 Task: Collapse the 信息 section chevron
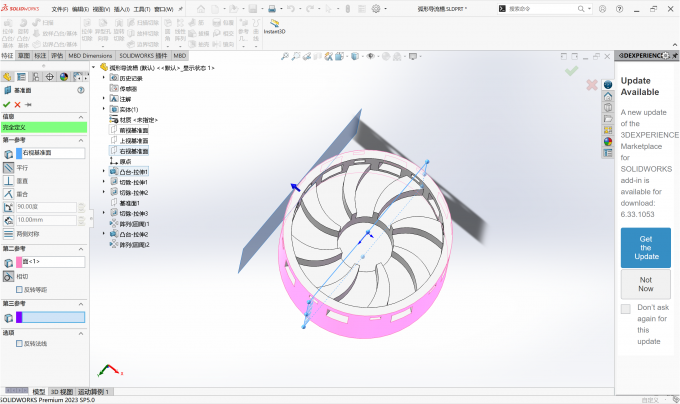click(81, 117)
